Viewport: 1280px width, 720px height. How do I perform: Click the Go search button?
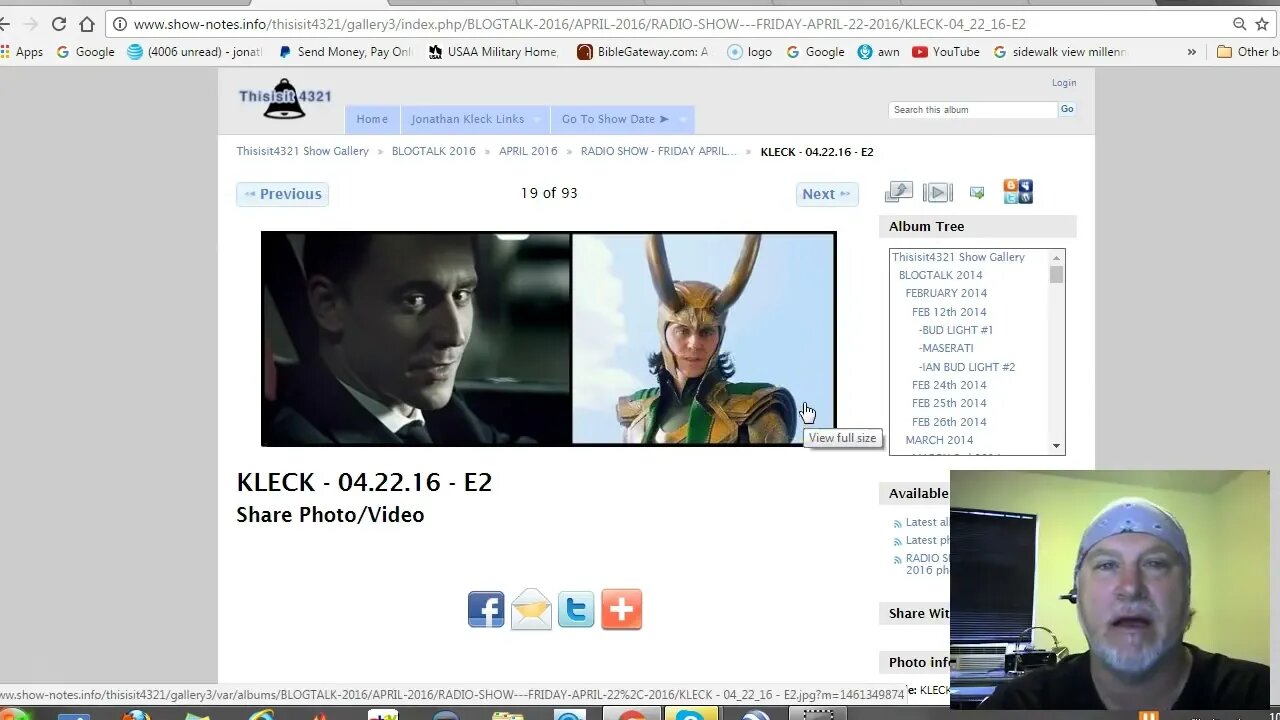[x=1067, y=110]
